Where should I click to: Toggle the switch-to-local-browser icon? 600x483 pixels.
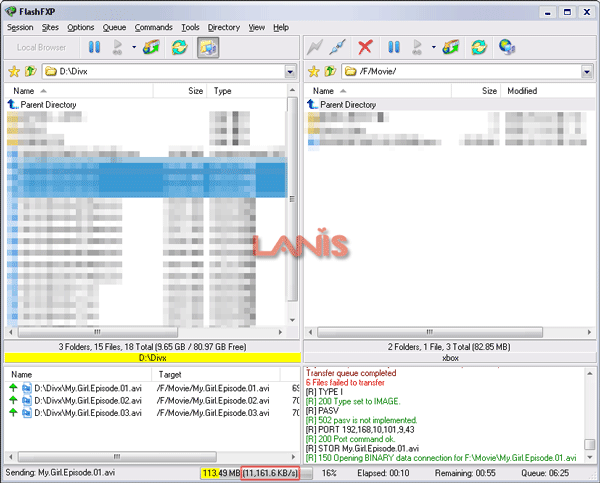pos(208,47)
